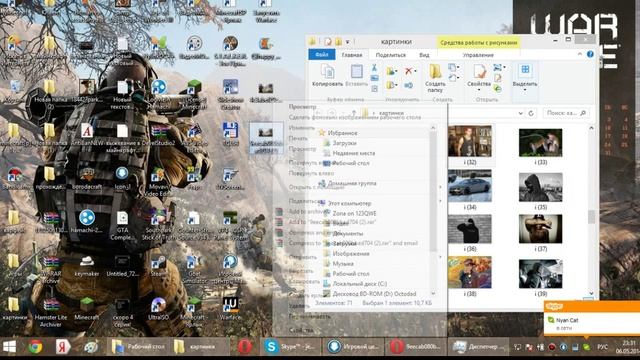This screenshot has width=640, height=360.
Task: Click Средства работы с рисунками tab header
Action: click(479, 42)
